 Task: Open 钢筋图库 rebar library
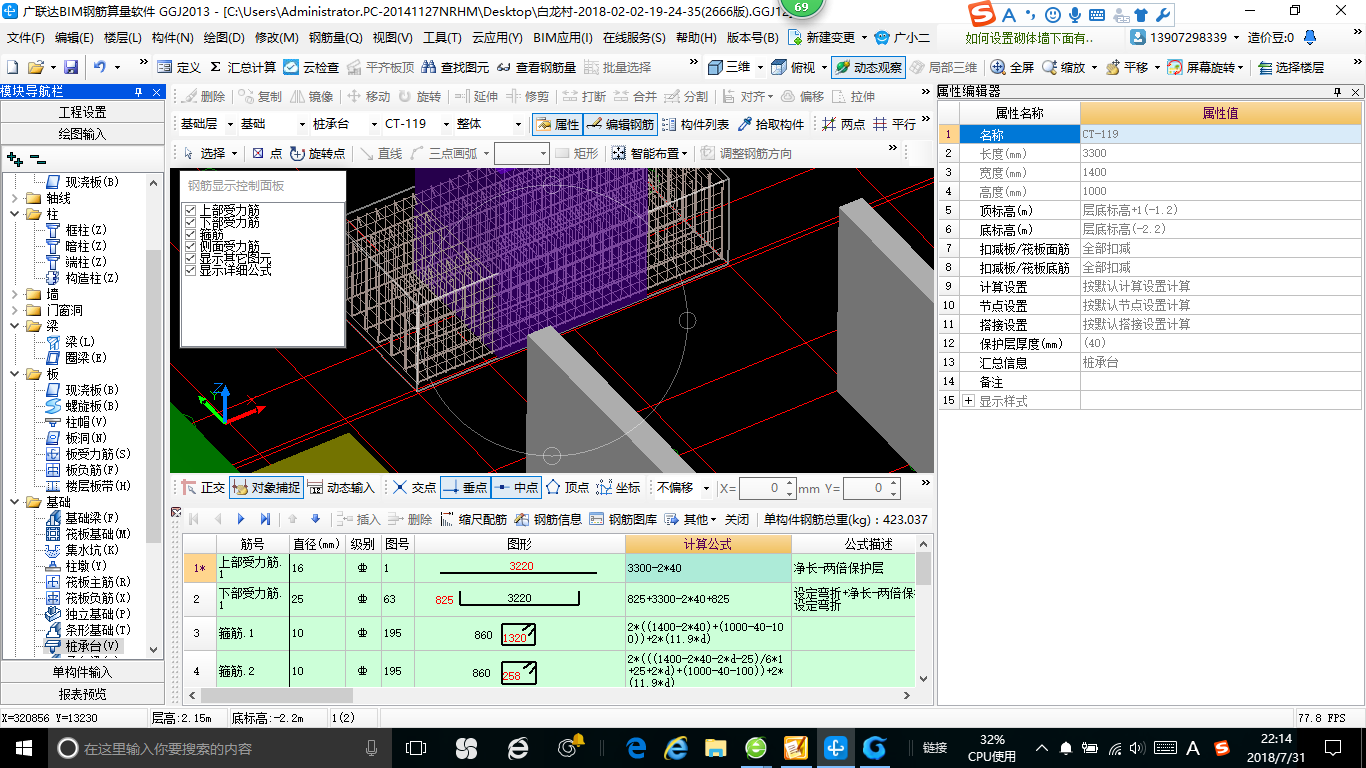[623, 519]
